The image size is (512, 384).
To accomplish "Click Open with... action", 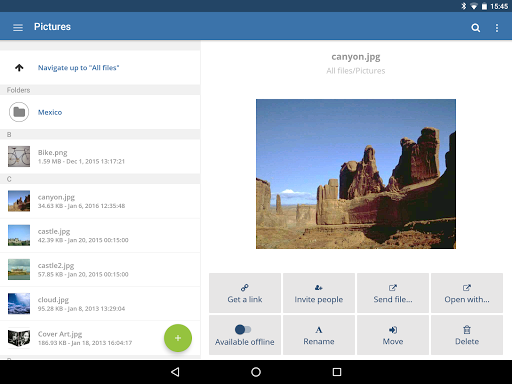I will tap(467, 293).
